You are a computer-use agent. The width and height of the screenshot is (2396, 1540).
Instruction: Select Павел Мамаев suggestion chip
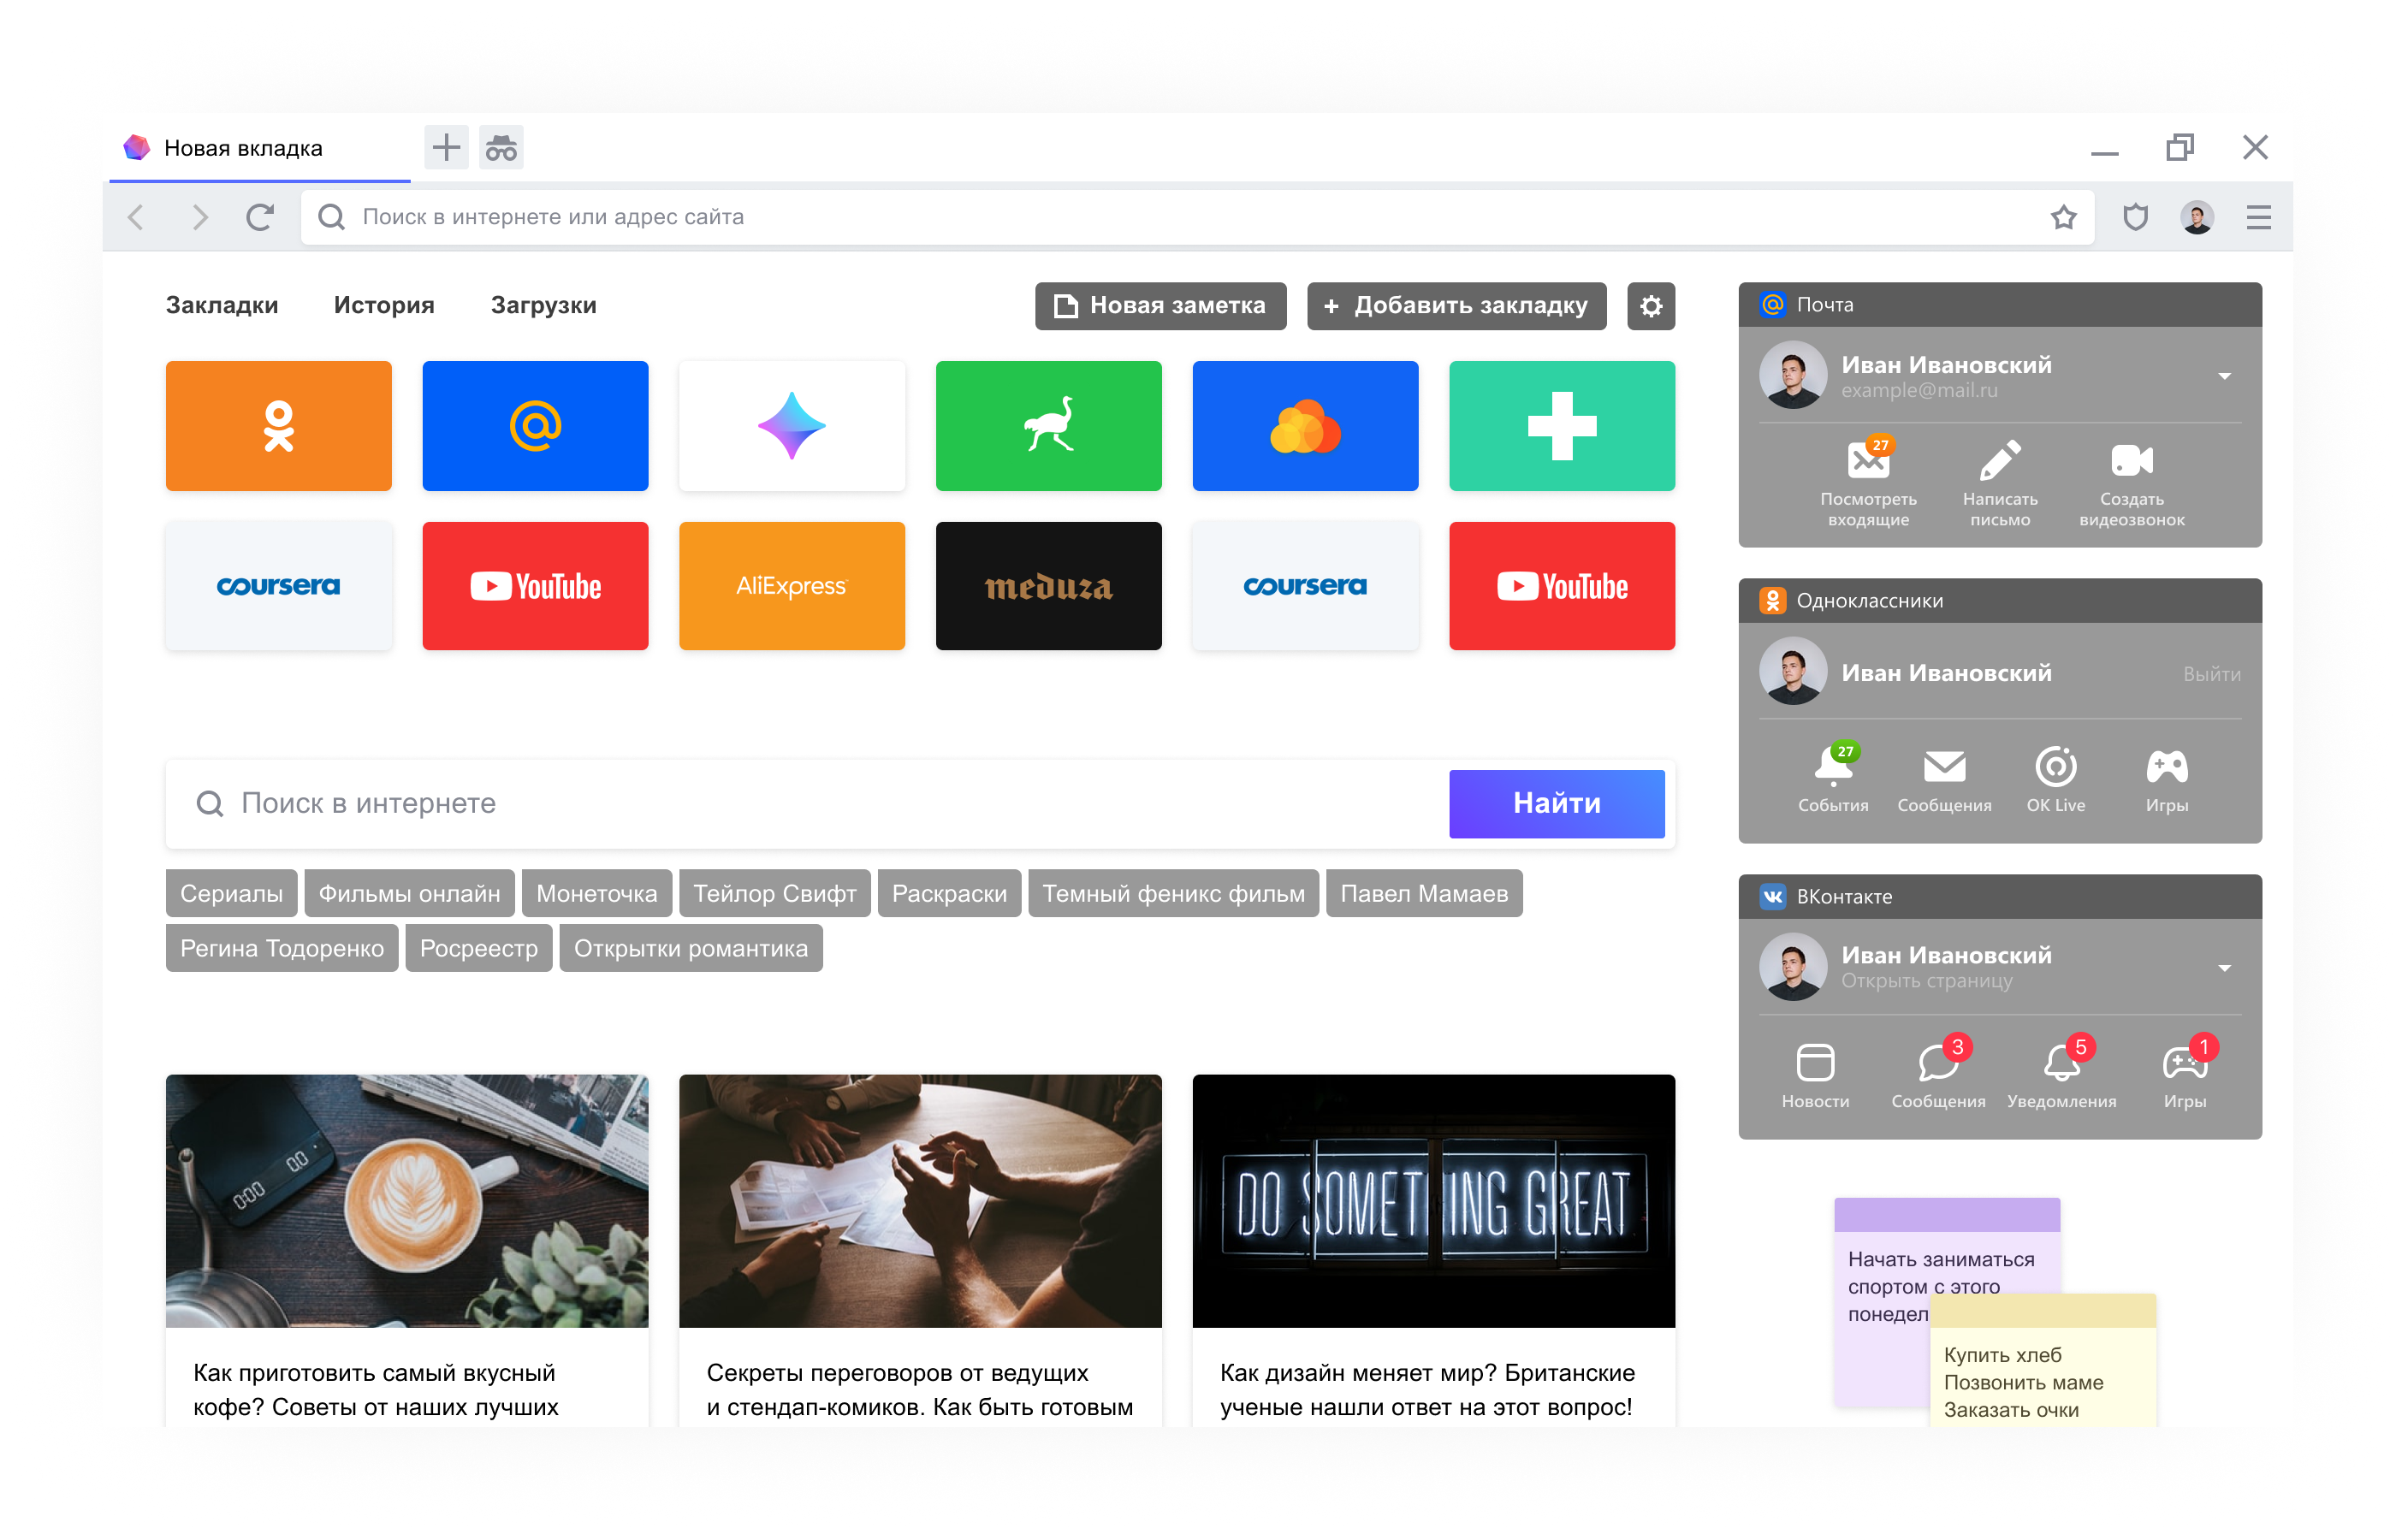[1423, 893]
